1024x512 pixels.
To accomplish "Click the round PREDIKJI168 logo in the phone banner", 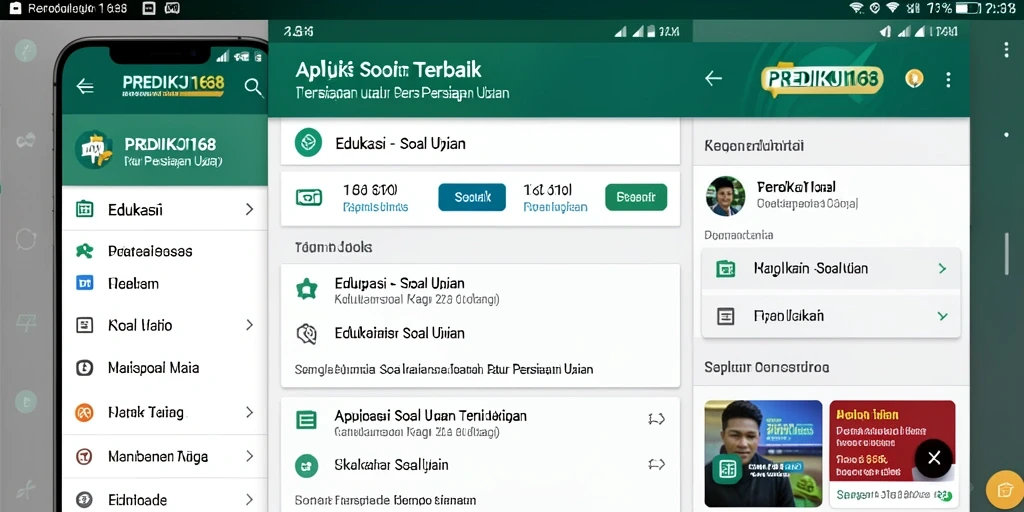I will pos(94,150).
